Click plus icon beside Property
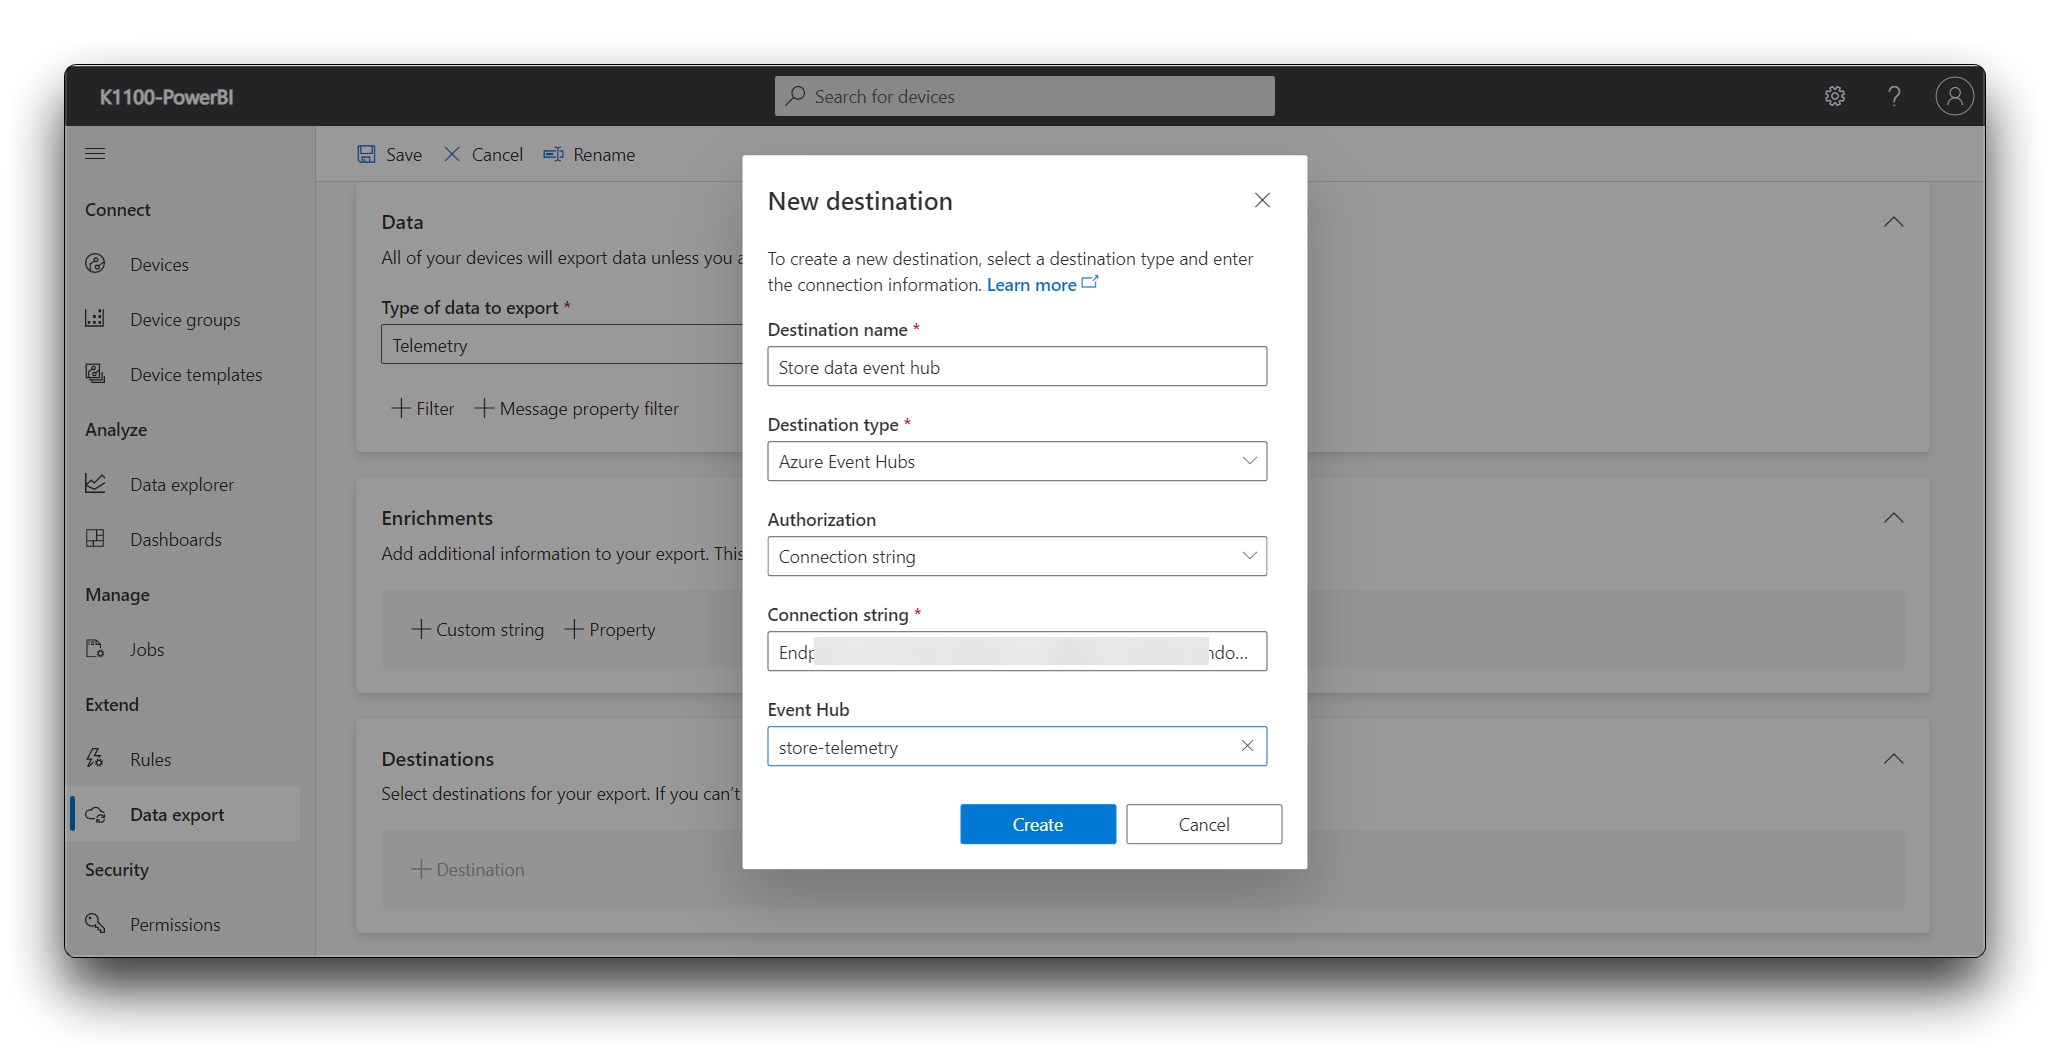2050x1054 pixels. point(574,629)
